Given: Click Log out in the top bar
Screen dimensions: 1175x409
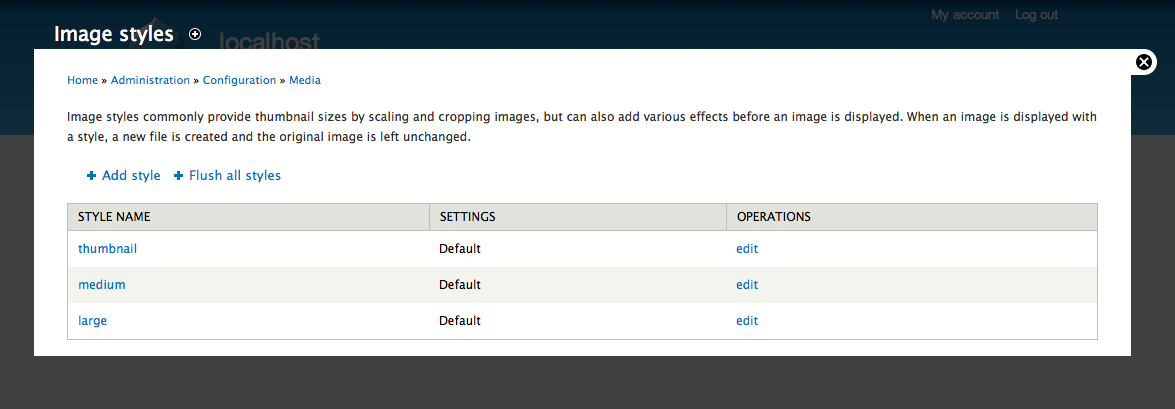Looking at the screenshot, I should (x=1036, y=15).
